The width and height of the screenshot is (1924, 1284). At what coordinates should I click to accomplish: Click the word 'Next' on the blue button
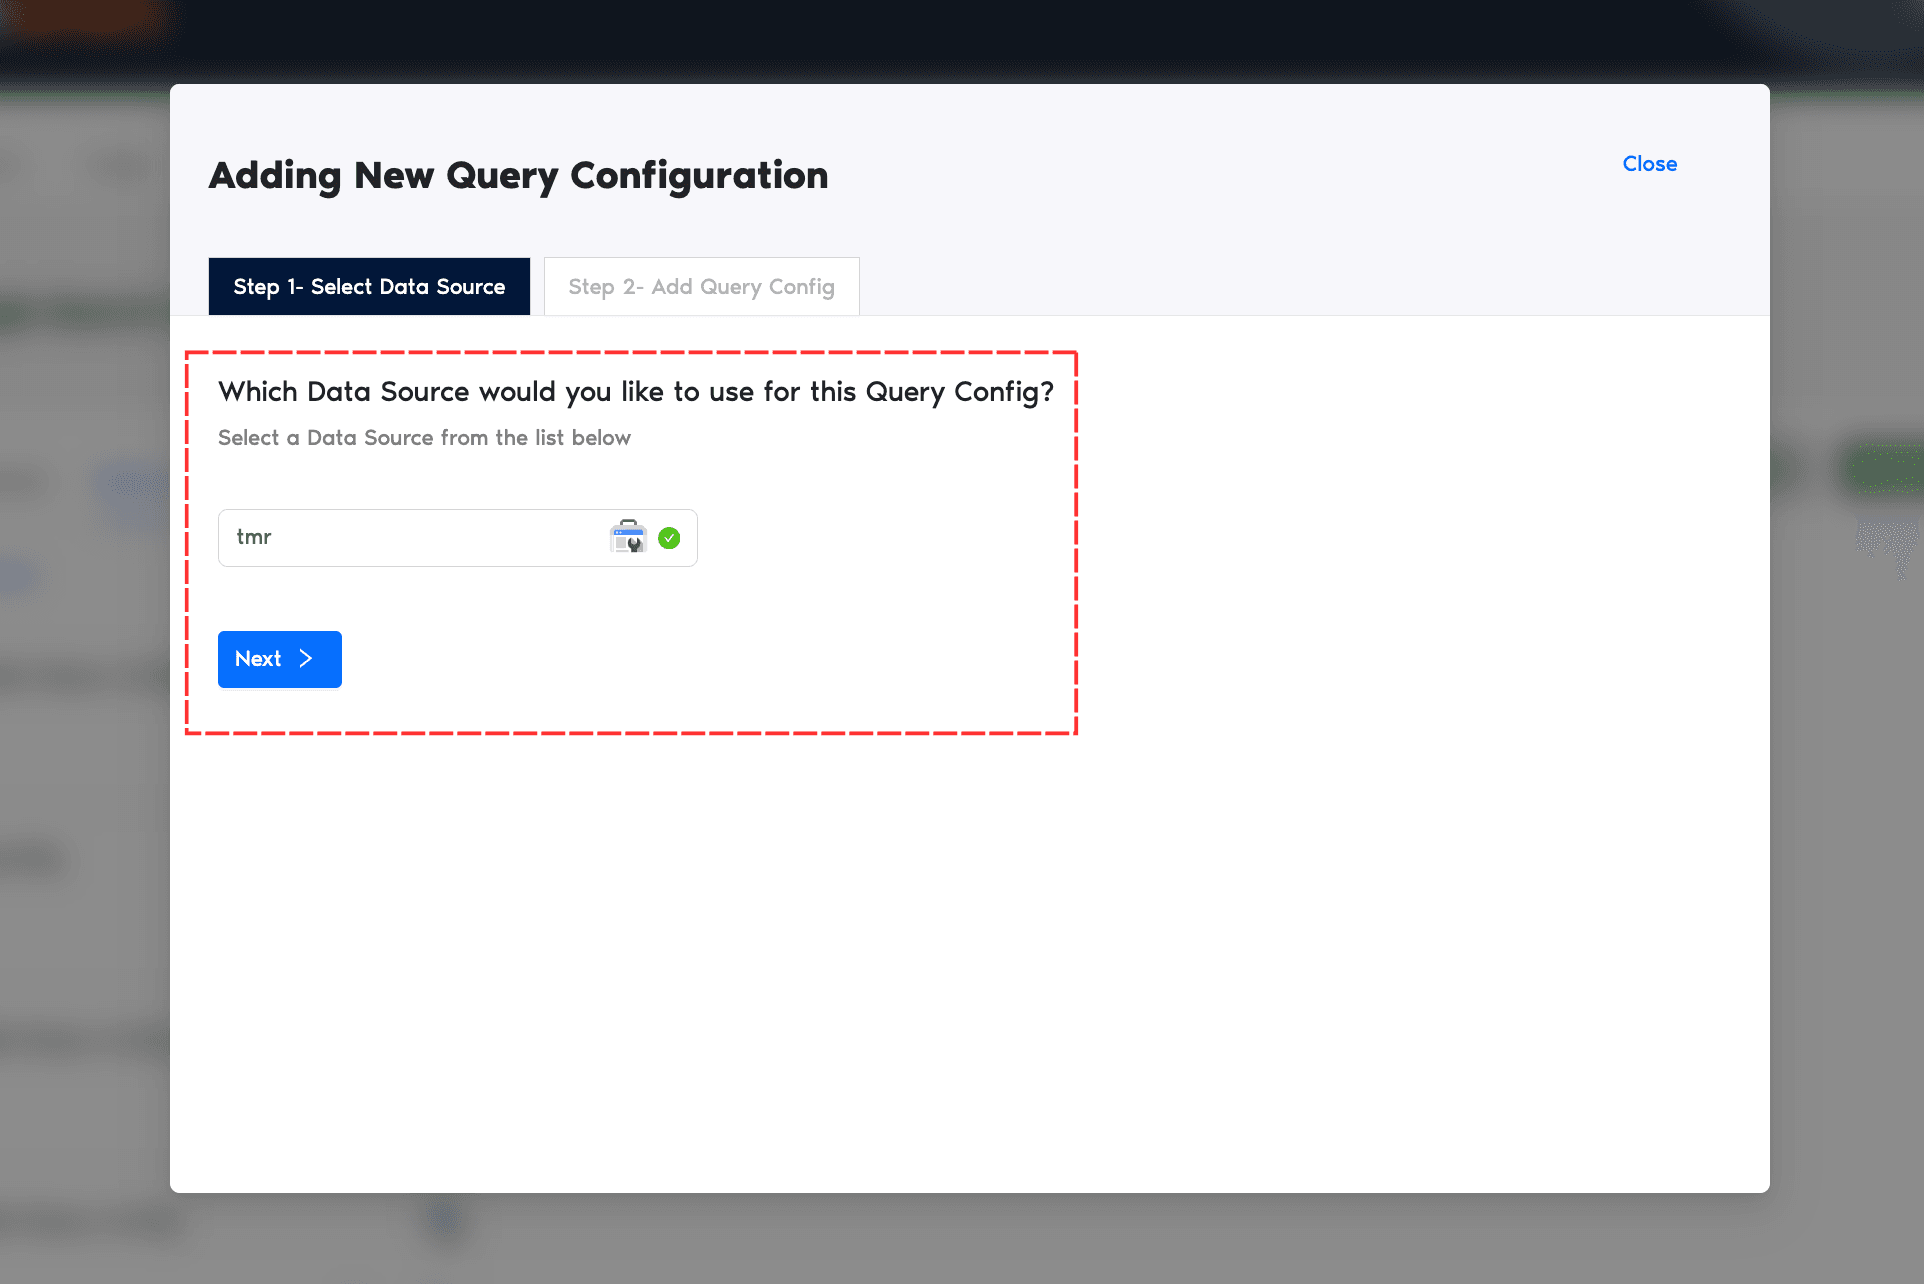pyautogui.click(x=258, y=659)
